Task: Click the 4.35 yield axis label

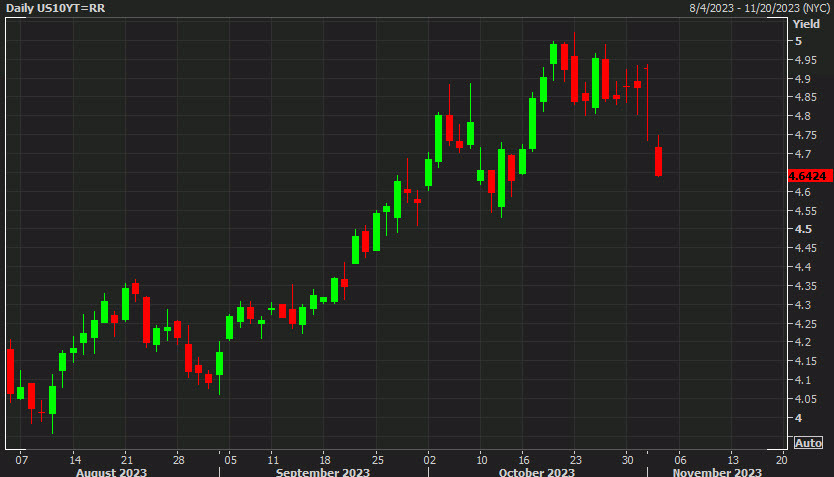Action: tap(805, 286)
